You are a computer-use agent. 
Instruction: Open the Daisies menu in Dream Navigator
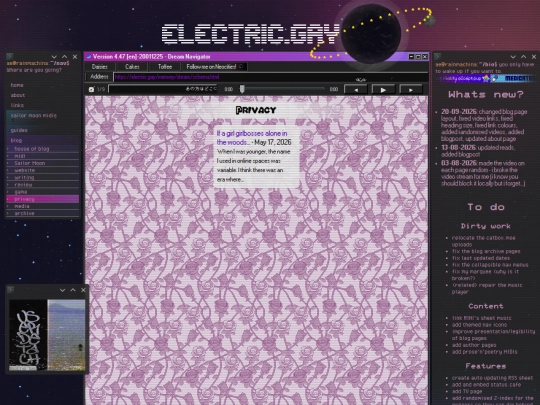(100, 67)
